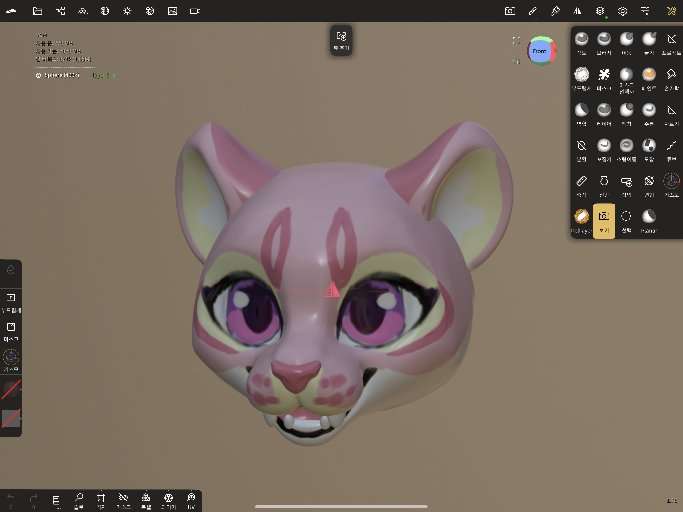Select the gold striped sphere tool
Image resolution: width=683 pixels, height=512 pixels.
pos(582,220)
